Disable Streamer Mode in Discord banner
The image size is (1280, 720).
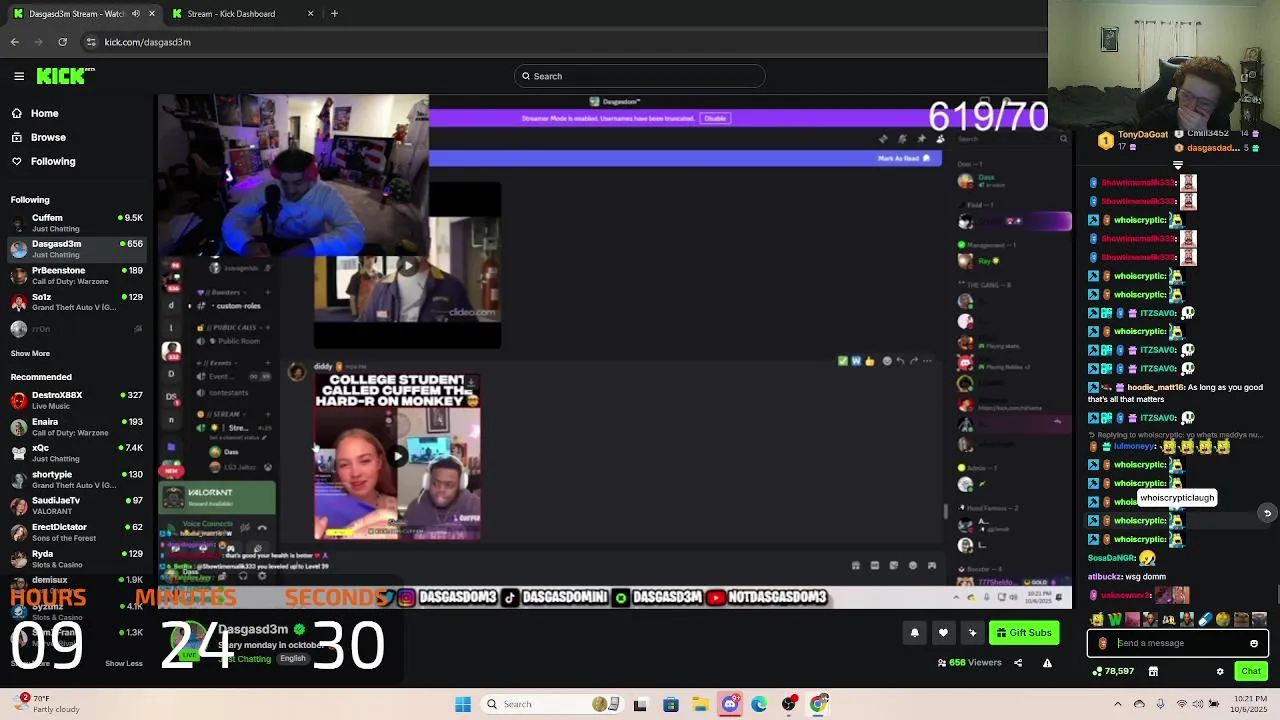coord(715,118)
